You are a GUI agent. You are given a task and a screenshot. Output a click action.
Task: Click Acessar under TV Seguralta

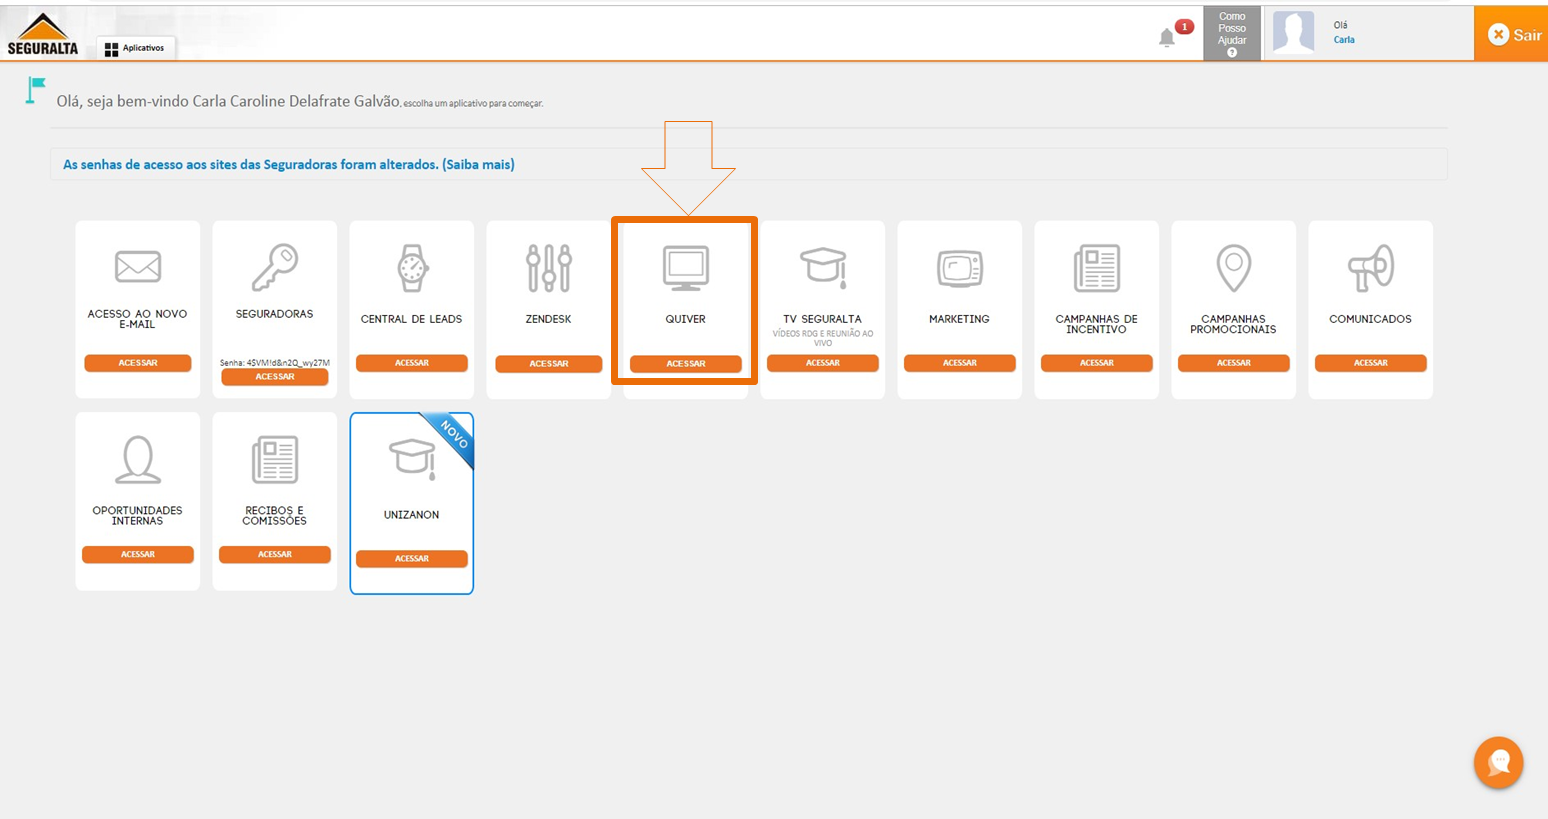click(823, 363)
